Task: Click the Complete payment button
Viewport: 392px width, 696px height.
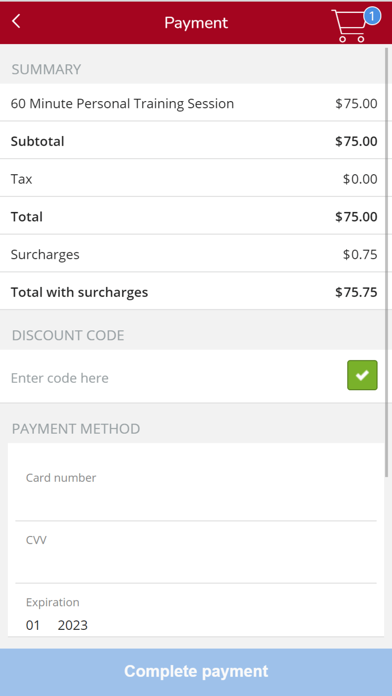Action: click(x=196, y=672)
